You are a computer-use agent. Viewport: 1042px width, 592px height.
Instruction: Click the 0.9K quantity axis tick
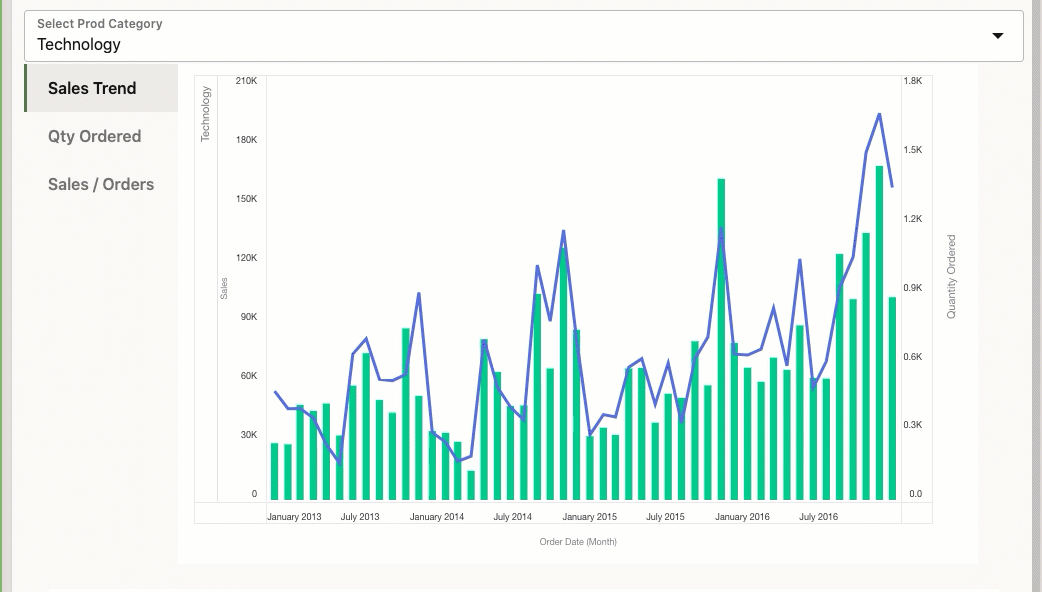913,288
